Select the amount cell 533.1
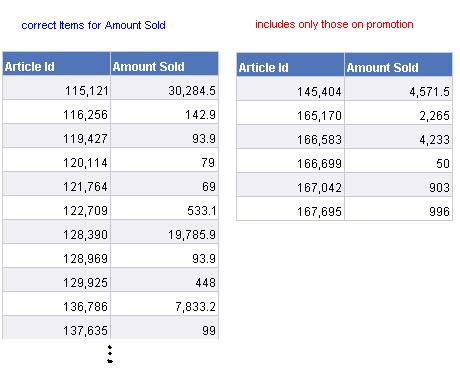This screenshot has width=460, height=369. (x=164, y=208)
